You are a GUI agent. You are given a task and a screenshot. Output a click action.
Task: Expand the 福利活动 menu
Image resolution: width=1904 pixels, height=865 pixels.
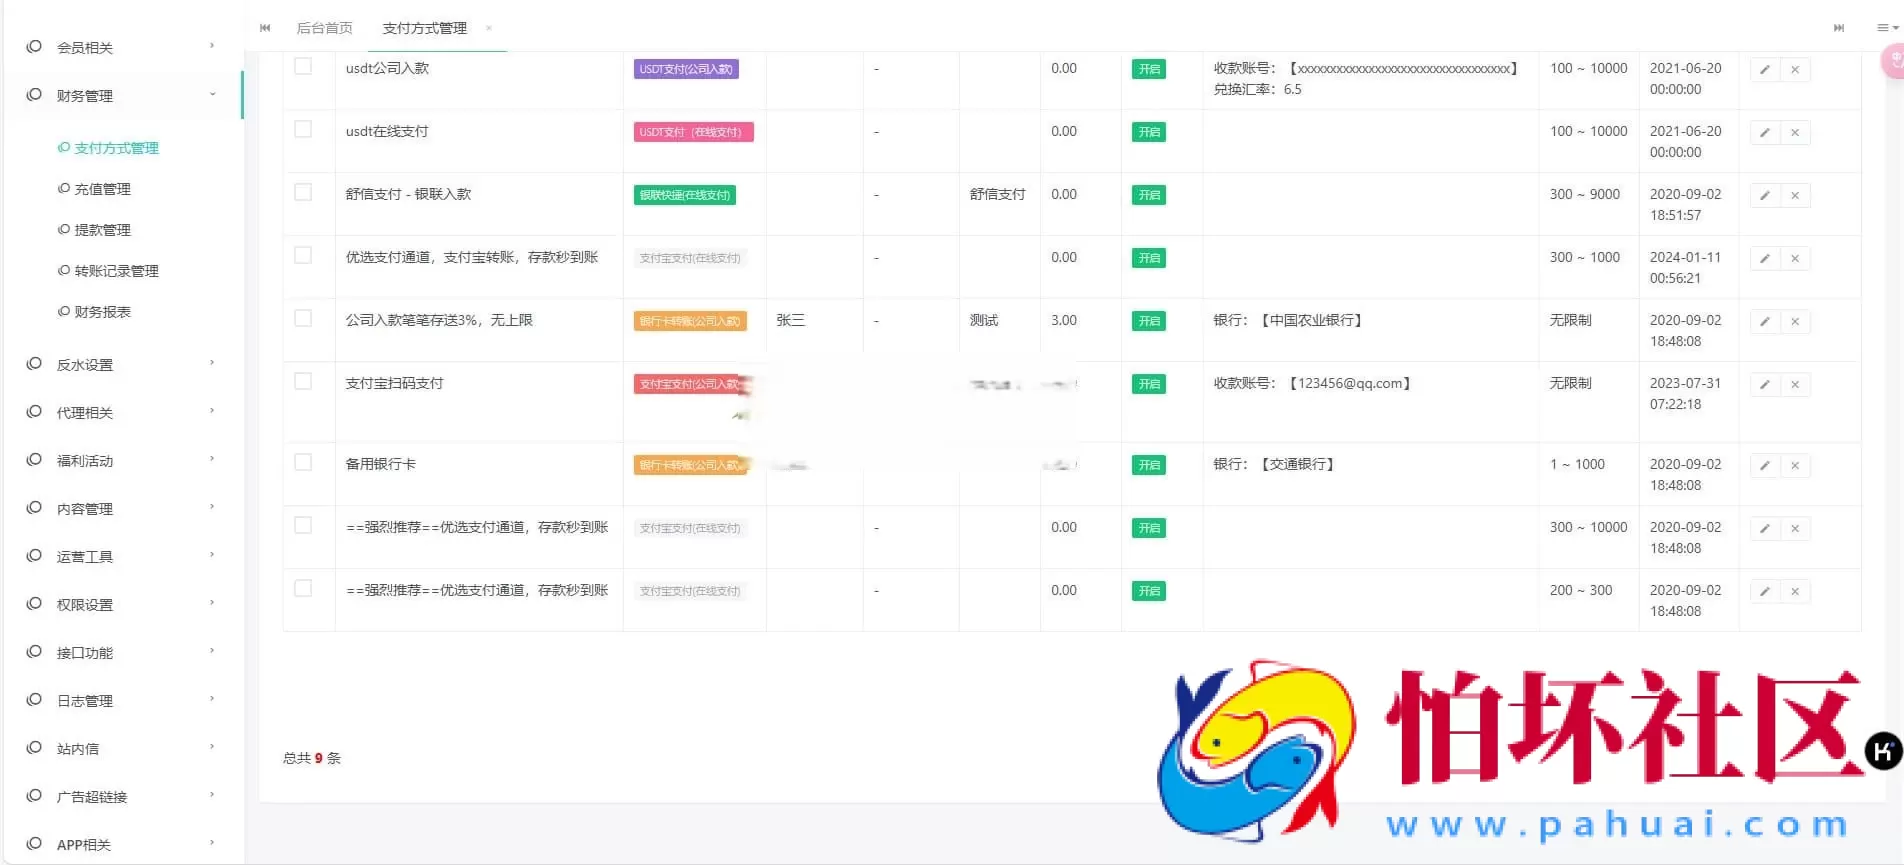pos(123,460)
